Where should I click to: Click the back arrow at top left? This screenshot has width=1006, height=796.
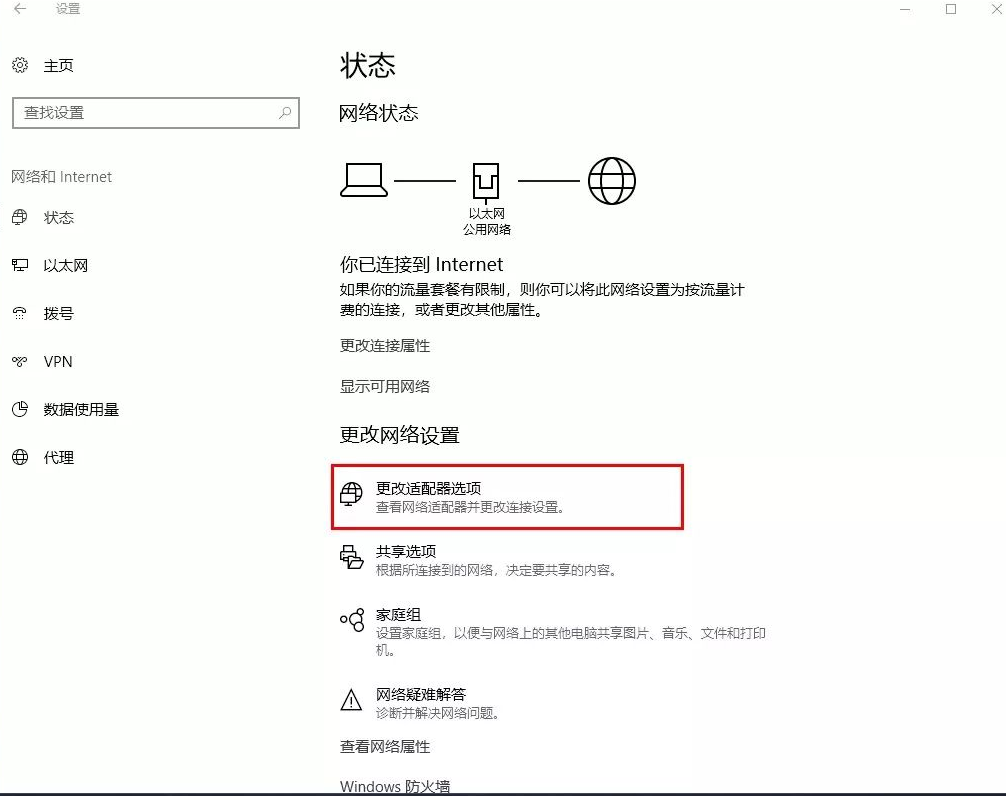click(19, 9)
